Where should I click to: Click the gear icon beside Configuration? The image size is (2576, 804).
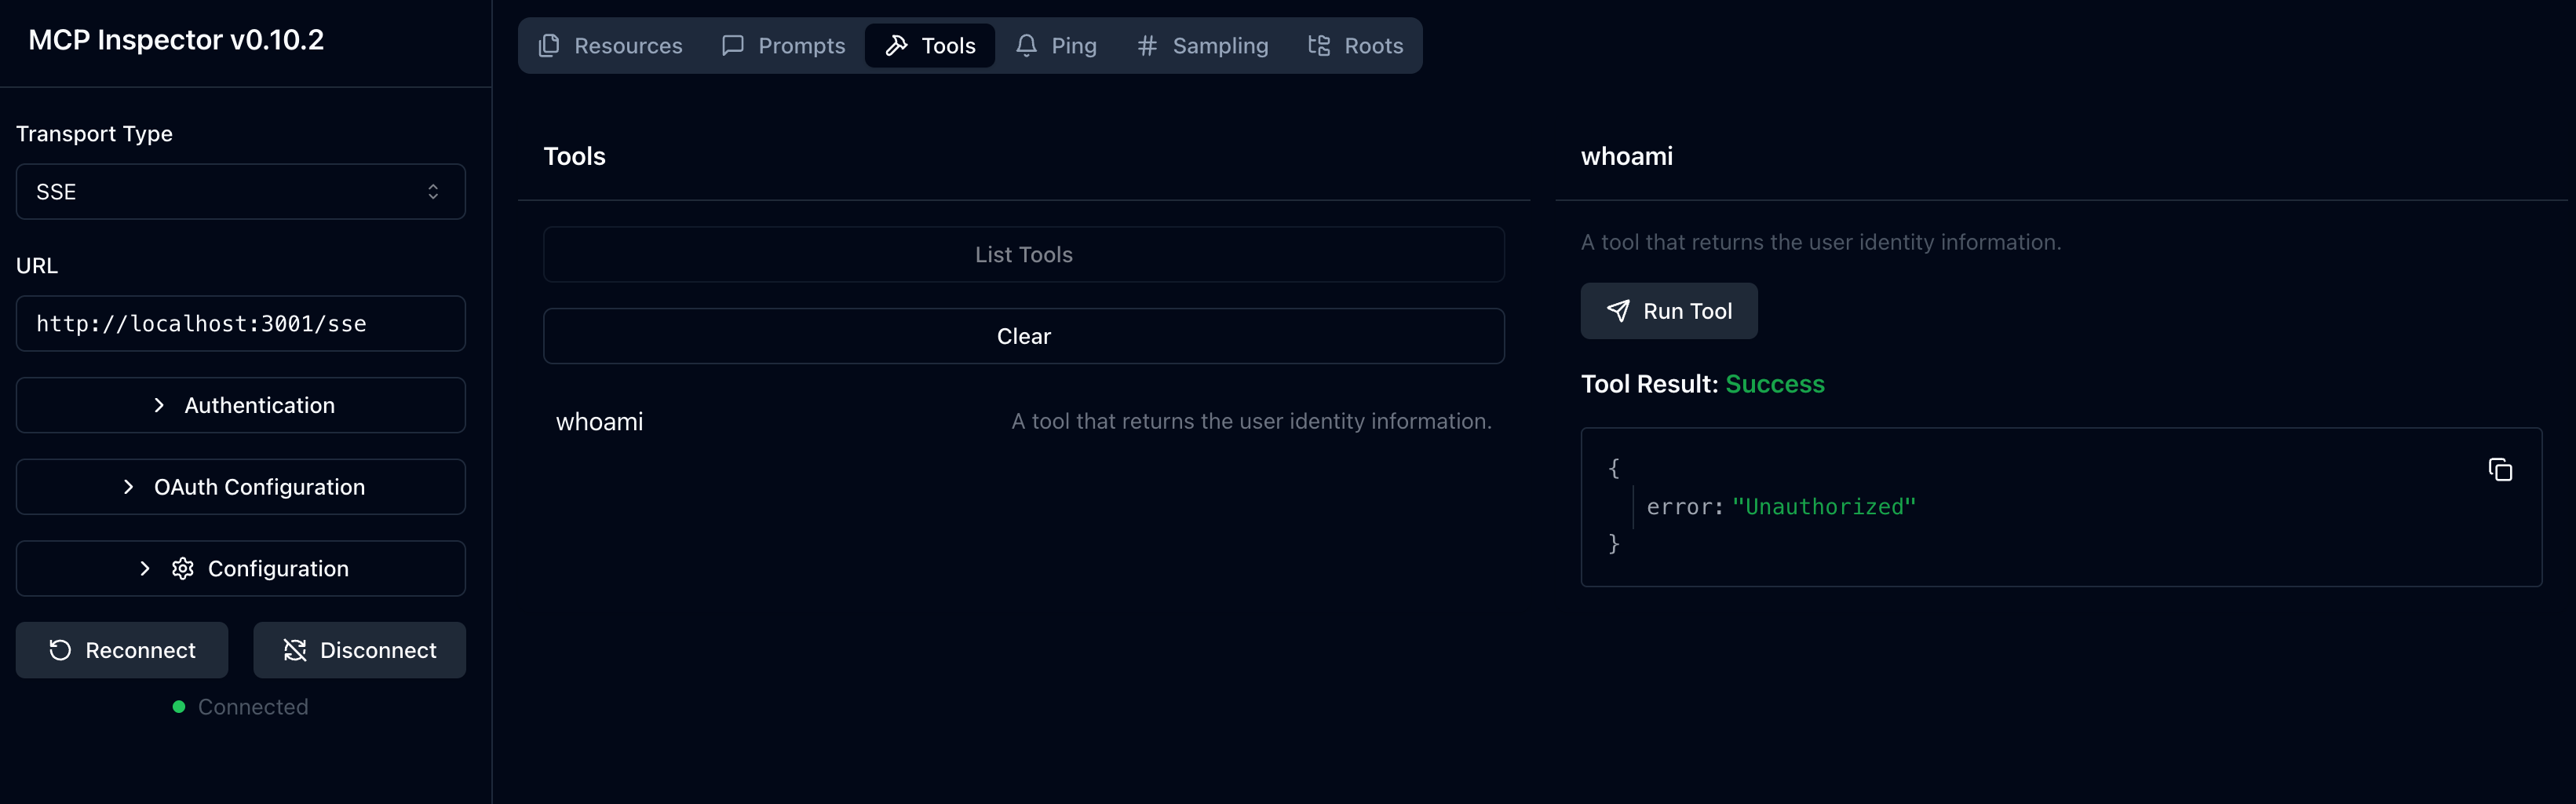pyautogui.click(x=182, y=569)
